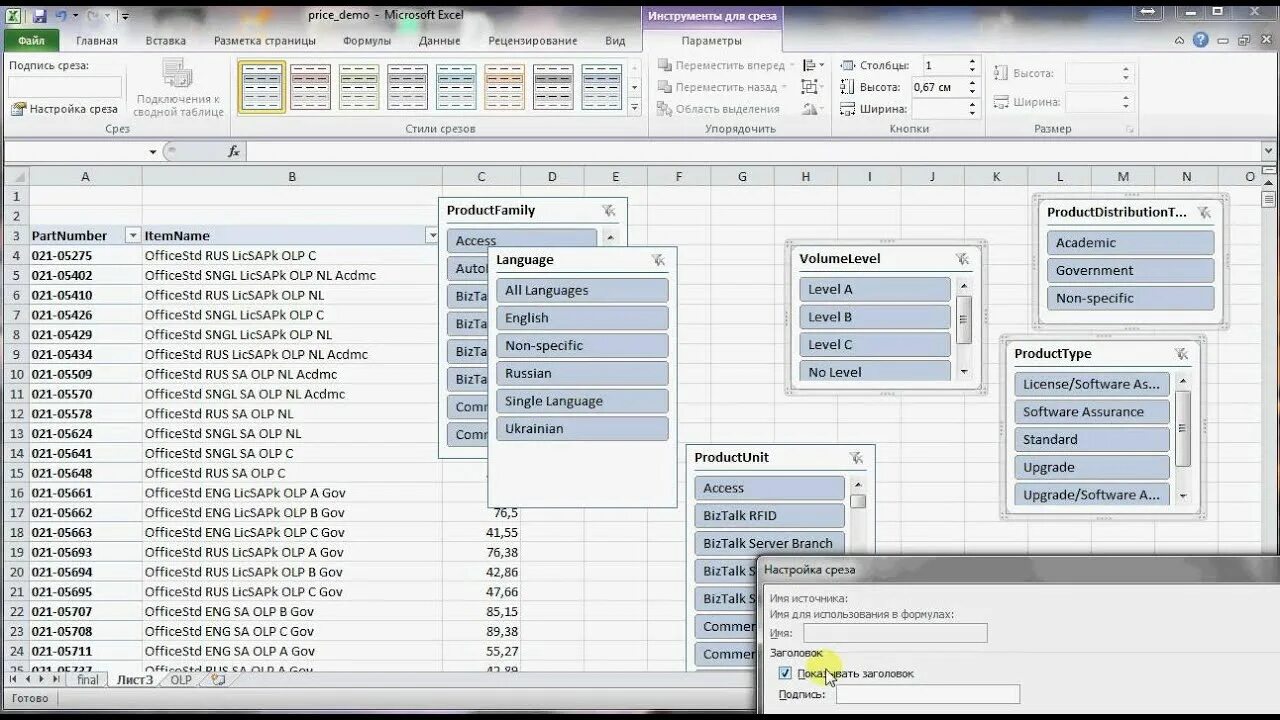Select Academic in ProductDistributionType slicer
The height and width of the screenshot is (720, 1280).
(1131, 242)
